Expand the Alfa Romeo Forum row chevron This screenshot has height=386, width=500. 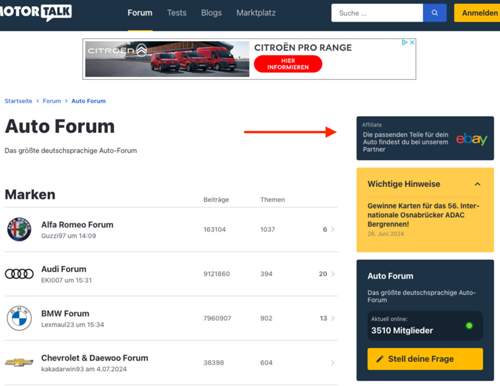[333, 229]
